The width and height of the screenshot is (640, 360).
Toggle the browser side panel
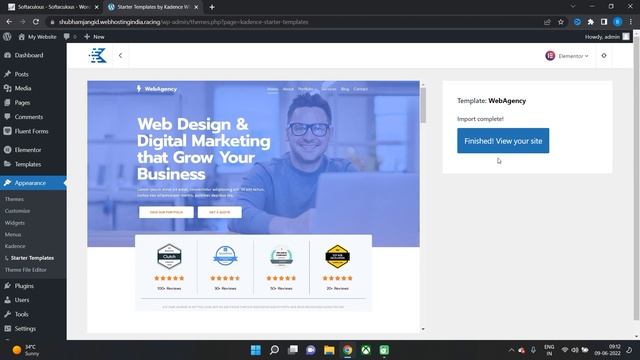pyautogui.click(x=604, y=22)
